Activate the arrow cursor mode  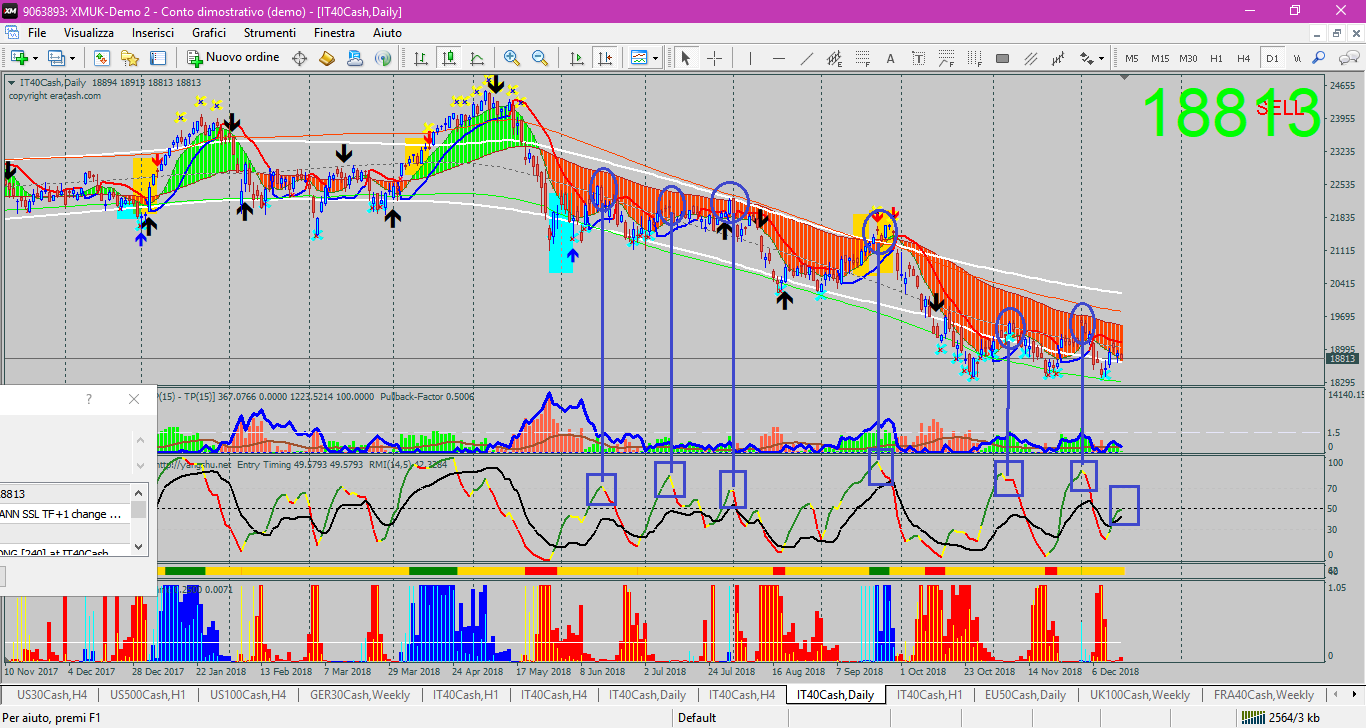686,57
